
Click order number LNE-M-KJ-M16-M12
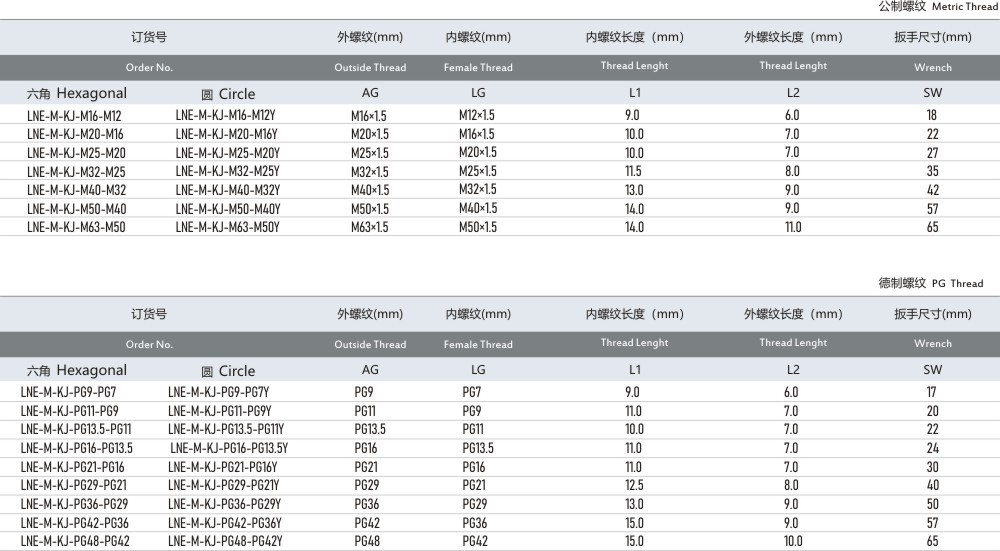74,116
